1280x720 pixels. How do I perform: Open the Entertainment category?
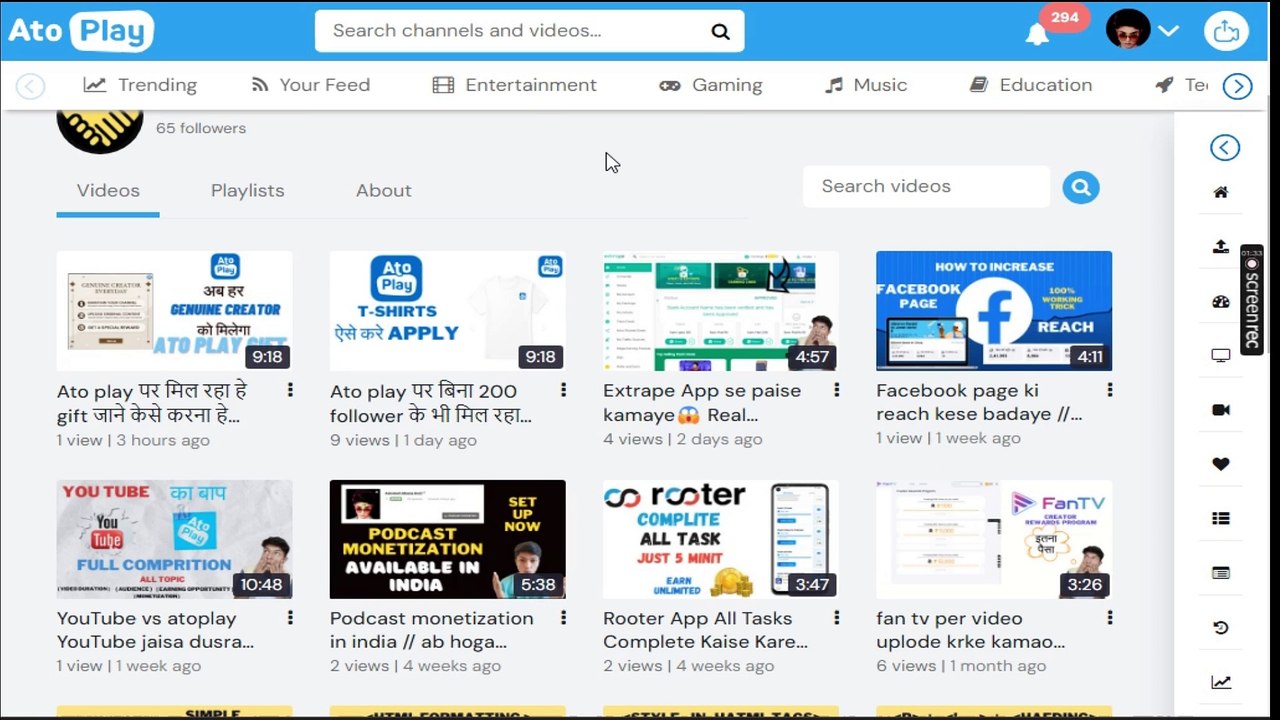(x=514, y=85)
